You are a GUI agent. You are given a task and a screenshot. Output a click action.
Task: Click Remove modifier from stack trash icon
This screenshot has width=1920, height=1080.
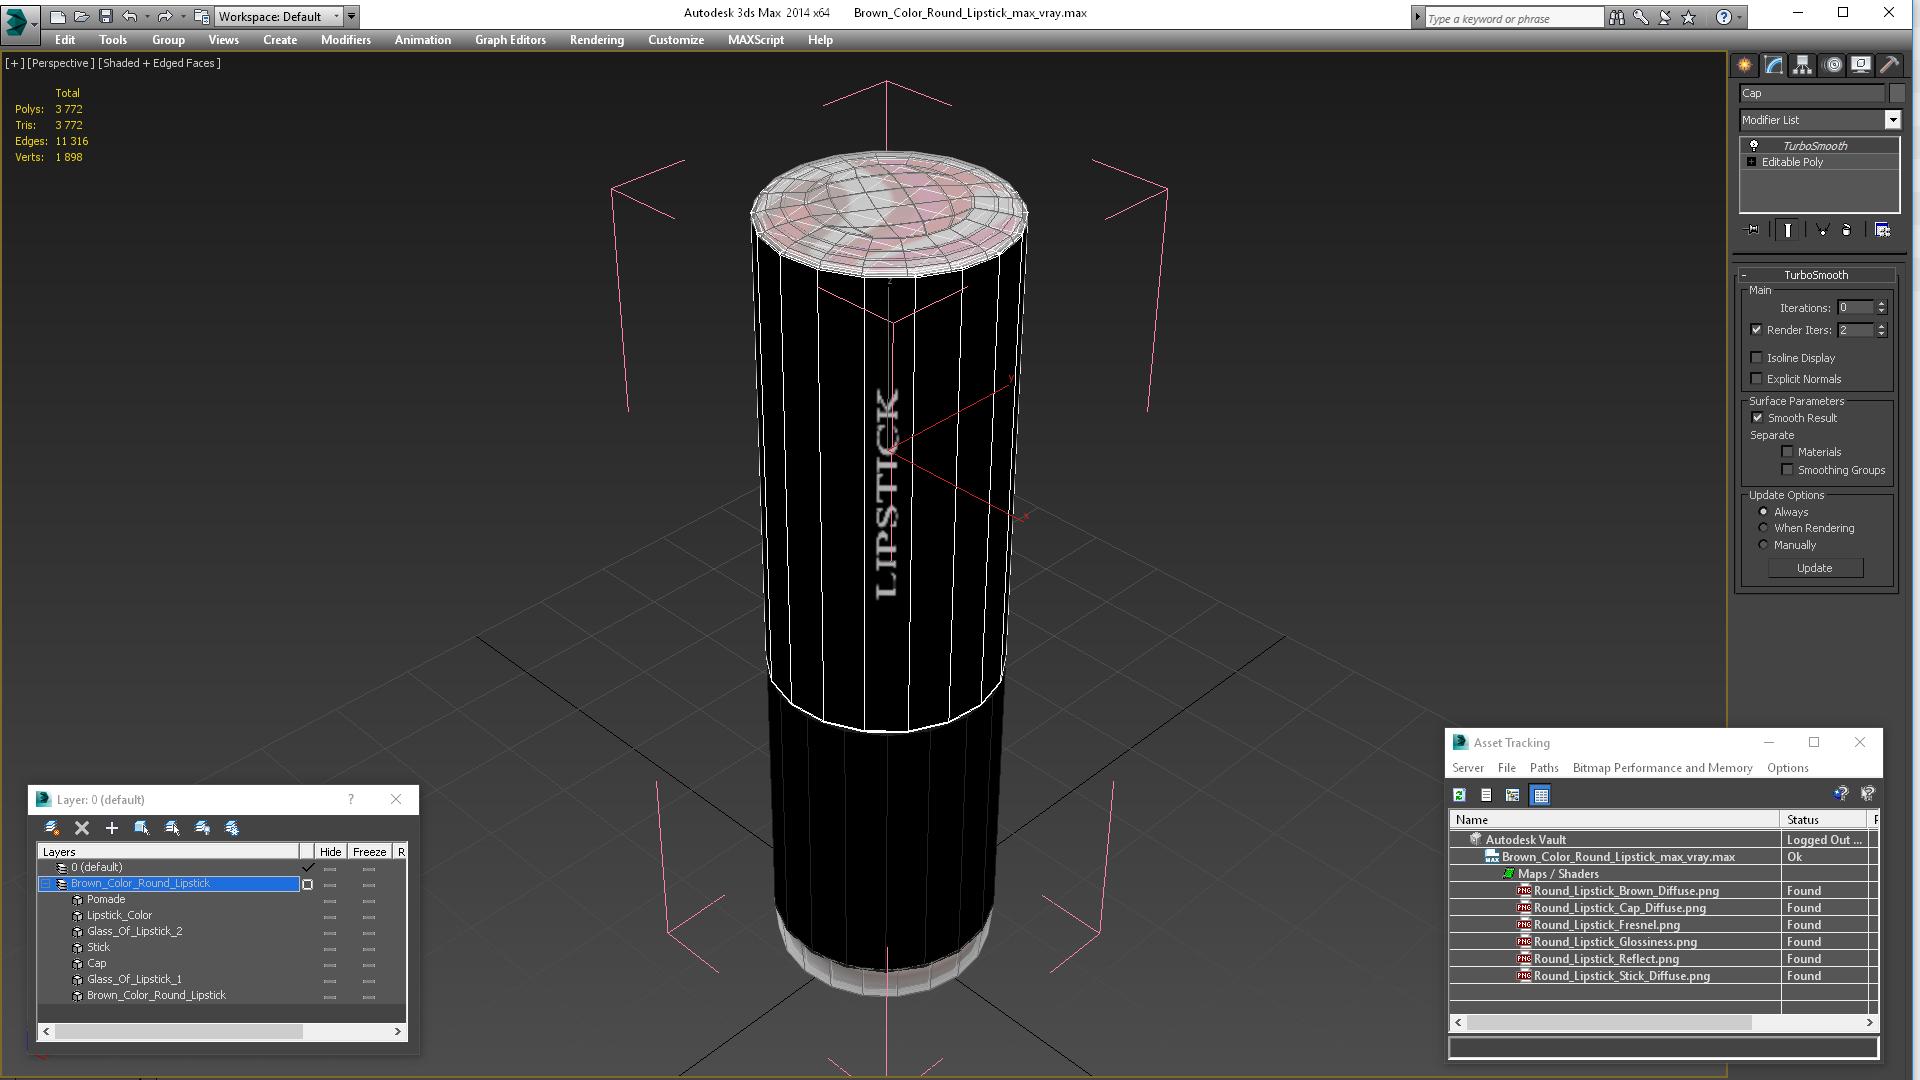1846,230
